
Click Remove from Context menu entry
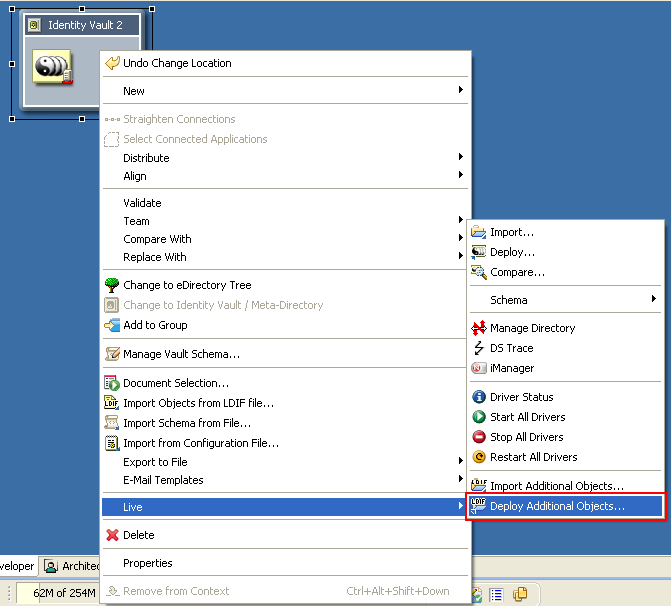(x=286, y=591)
